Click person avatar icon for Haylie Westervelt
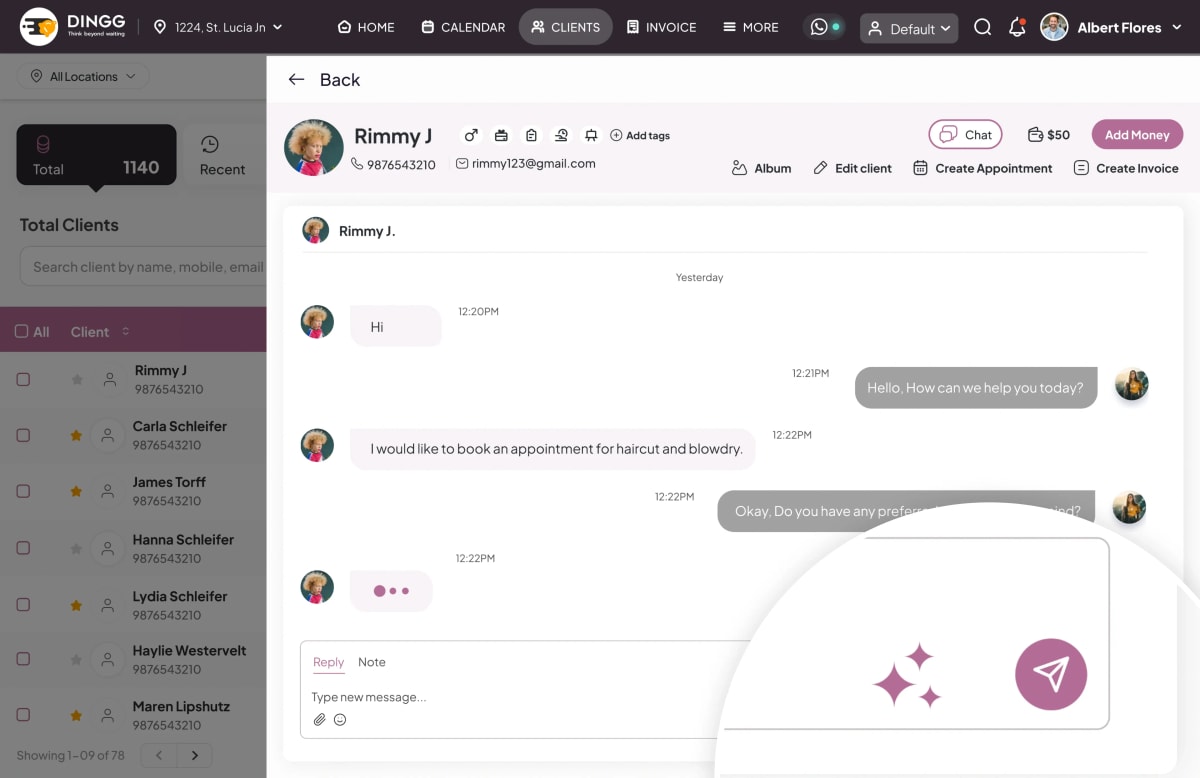This screenshot has height=778, width=1200. [107, 660]
